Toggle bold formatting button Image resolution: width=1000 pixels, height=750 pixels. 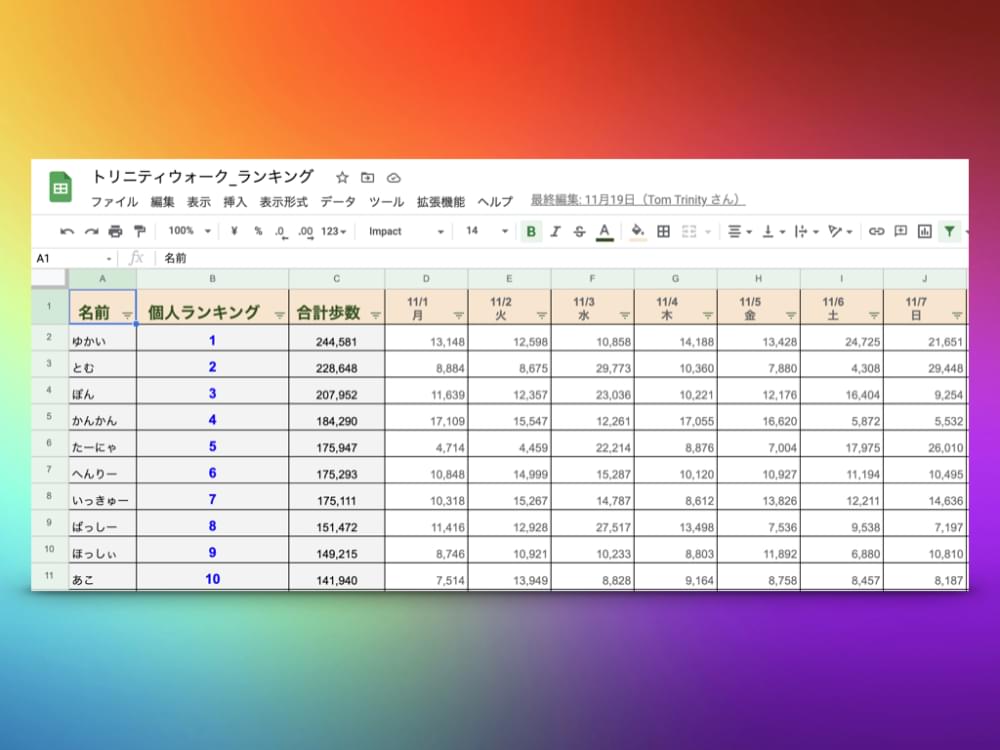tap(531, 231)
